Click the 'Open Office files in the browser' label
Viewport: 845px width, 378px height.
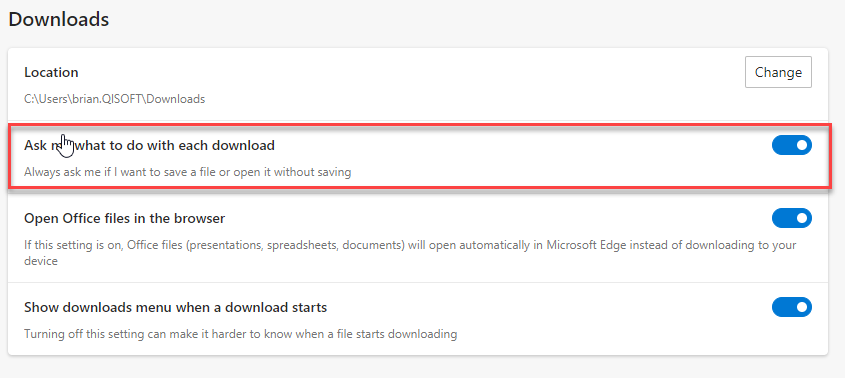click(124, 218)
